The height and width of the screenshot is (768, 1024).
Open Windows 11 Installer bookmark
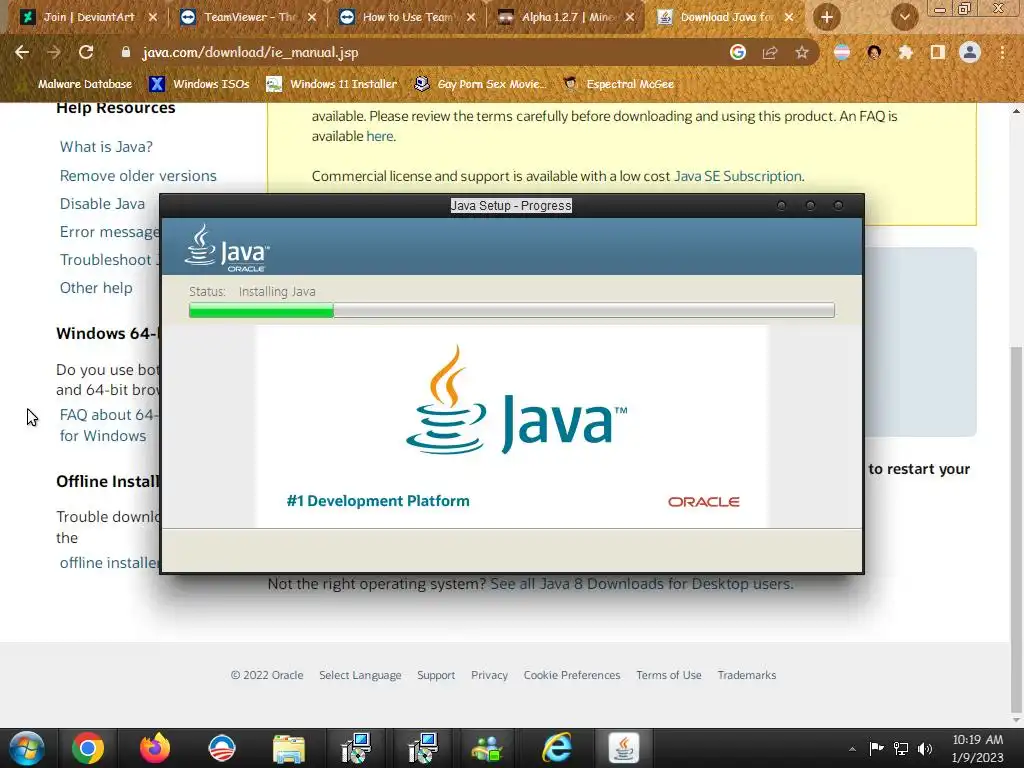coord(332,84)
